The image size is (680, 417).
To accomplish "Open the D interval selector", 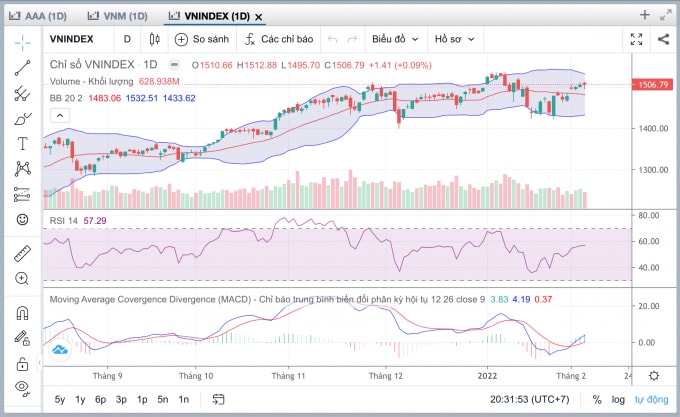I will click(127, 39).
